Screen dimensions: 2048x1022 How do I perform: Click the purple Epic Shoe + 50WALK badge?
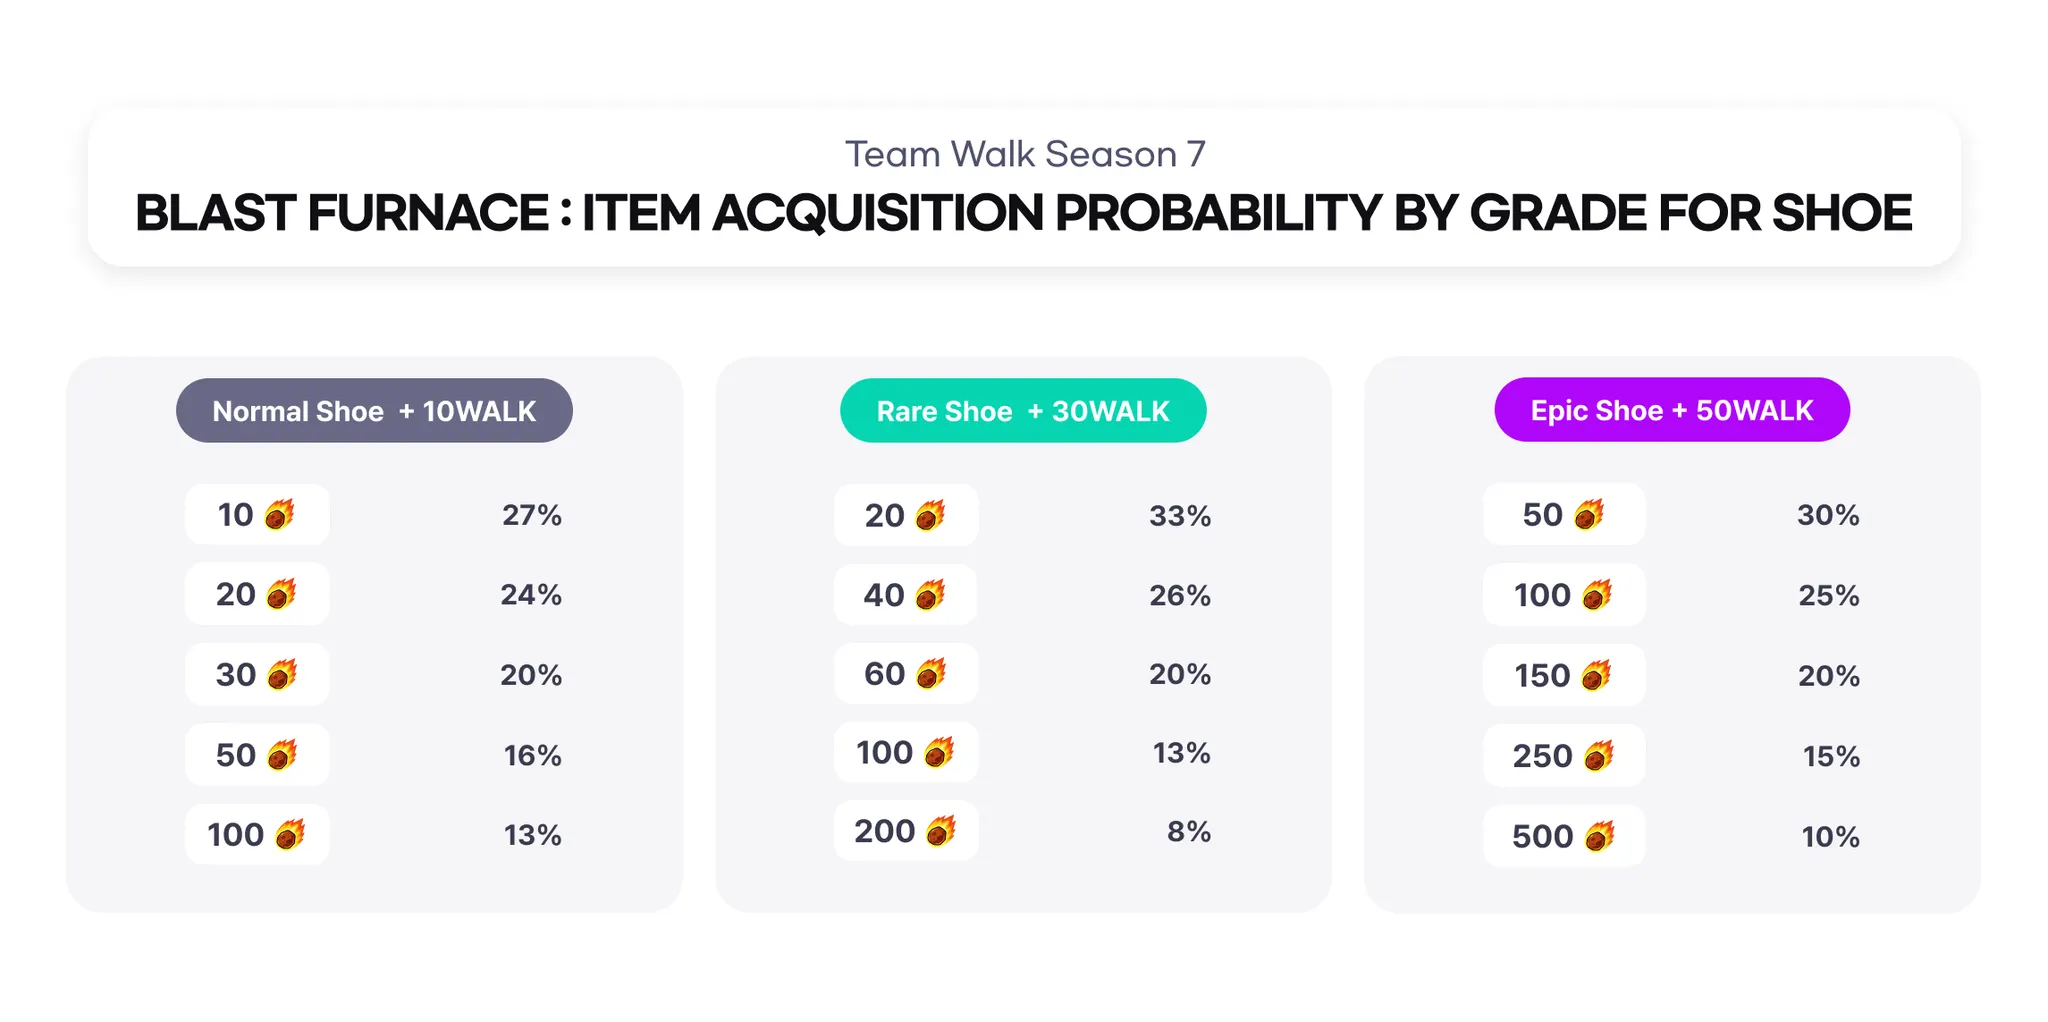1672,410
